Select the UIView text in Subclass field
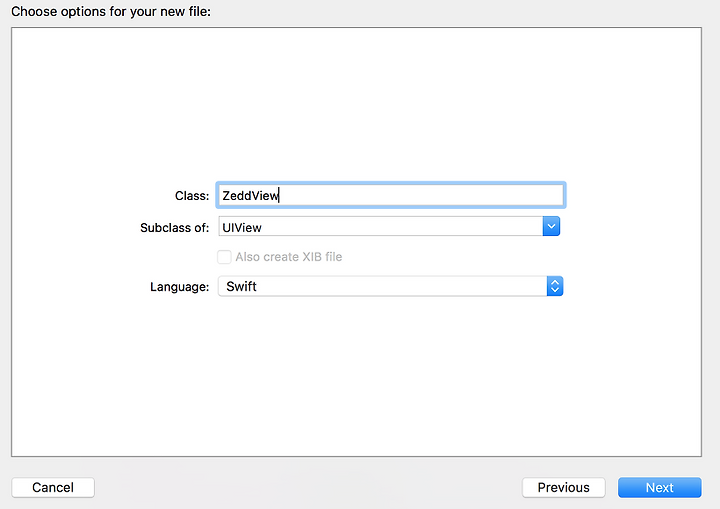This screenshot has width=720, height=509. [x=242, y=228]
